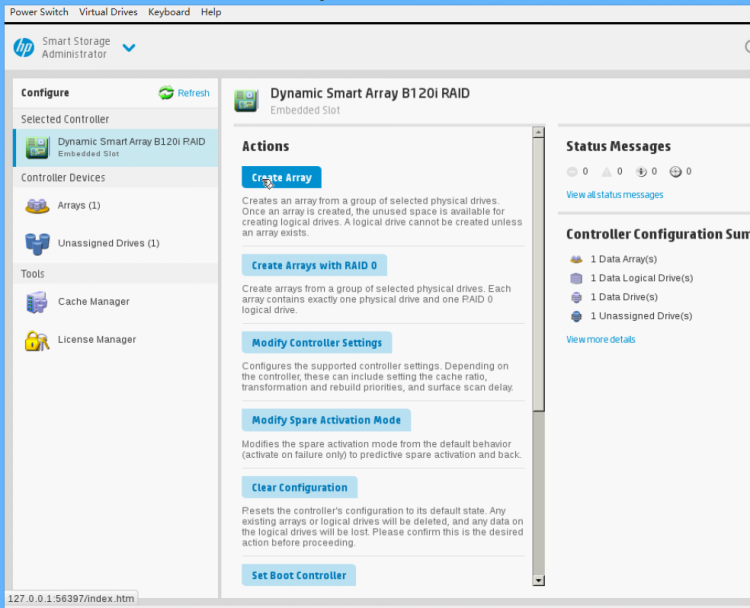Open the Cache Manager tool label

(94, 301)
